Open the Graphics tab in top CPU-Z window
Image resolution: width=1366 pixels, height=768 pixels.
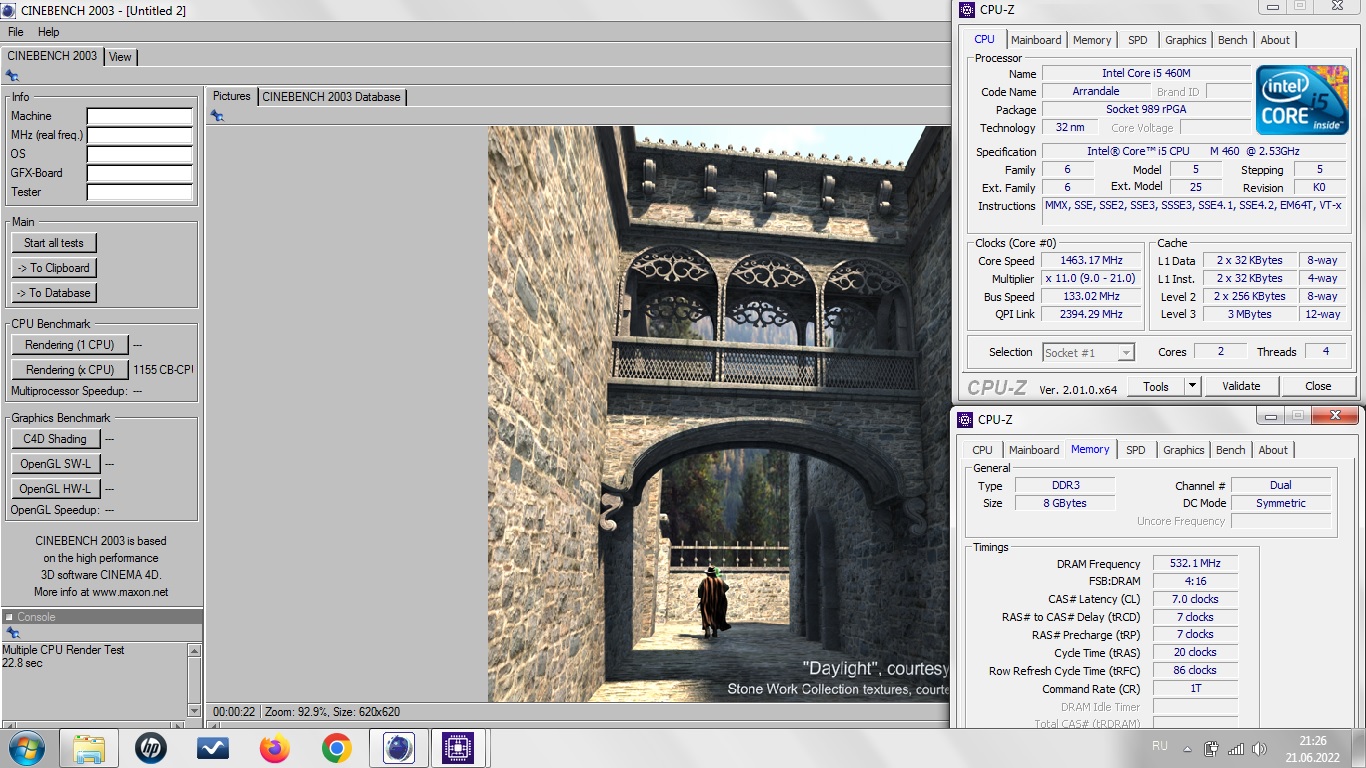1186,40
